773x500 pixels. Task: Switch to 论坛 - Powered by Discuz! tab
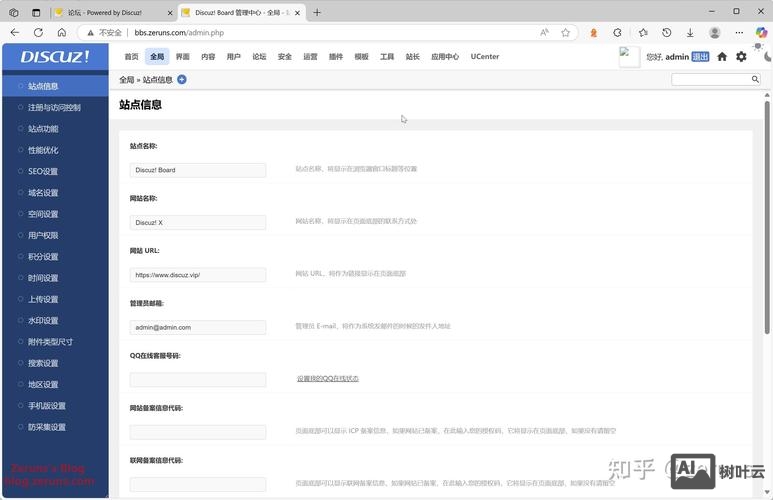click(x=114, y=13)
